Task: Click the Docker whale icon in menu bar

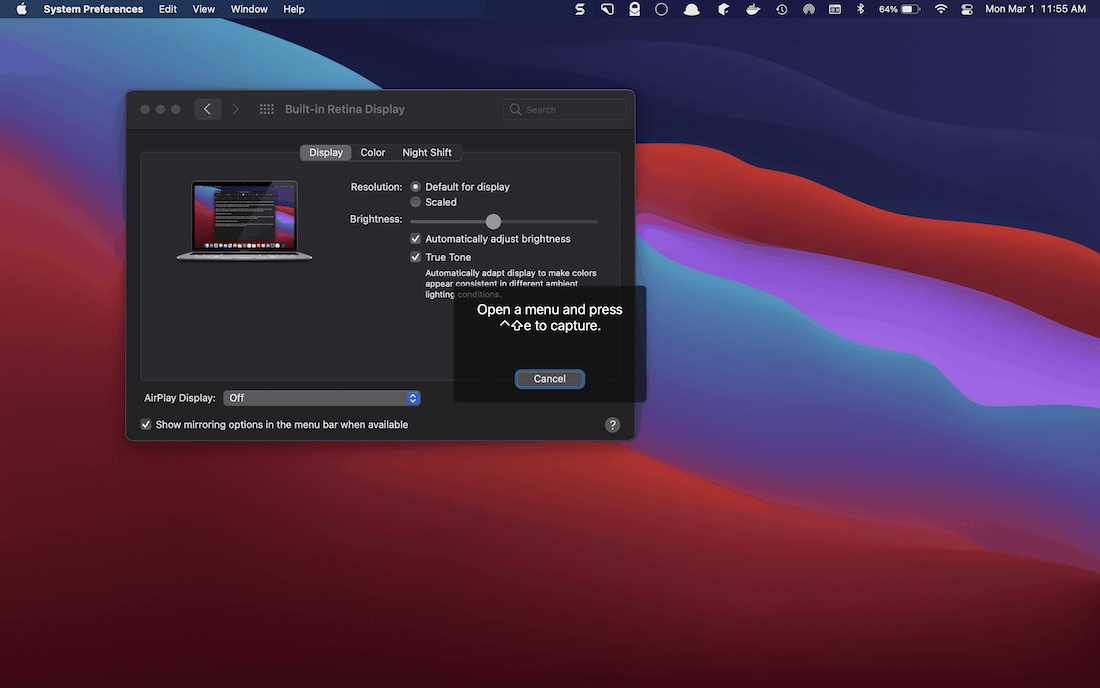Action: coord(753,9)
